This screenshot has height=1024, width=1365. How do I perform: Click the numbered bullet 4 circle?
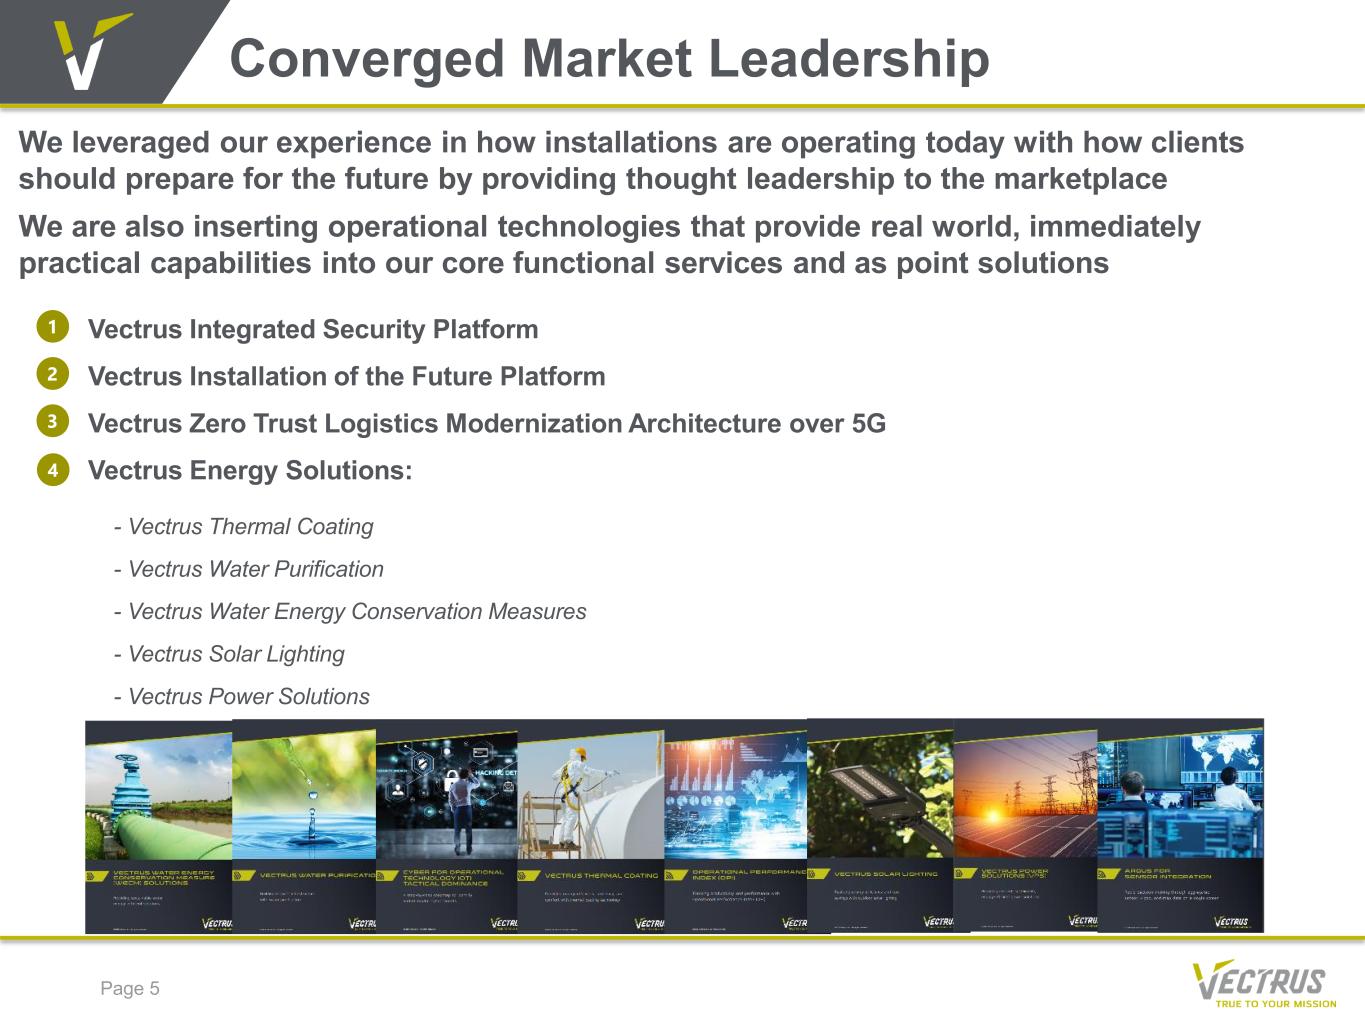(53, 469)
